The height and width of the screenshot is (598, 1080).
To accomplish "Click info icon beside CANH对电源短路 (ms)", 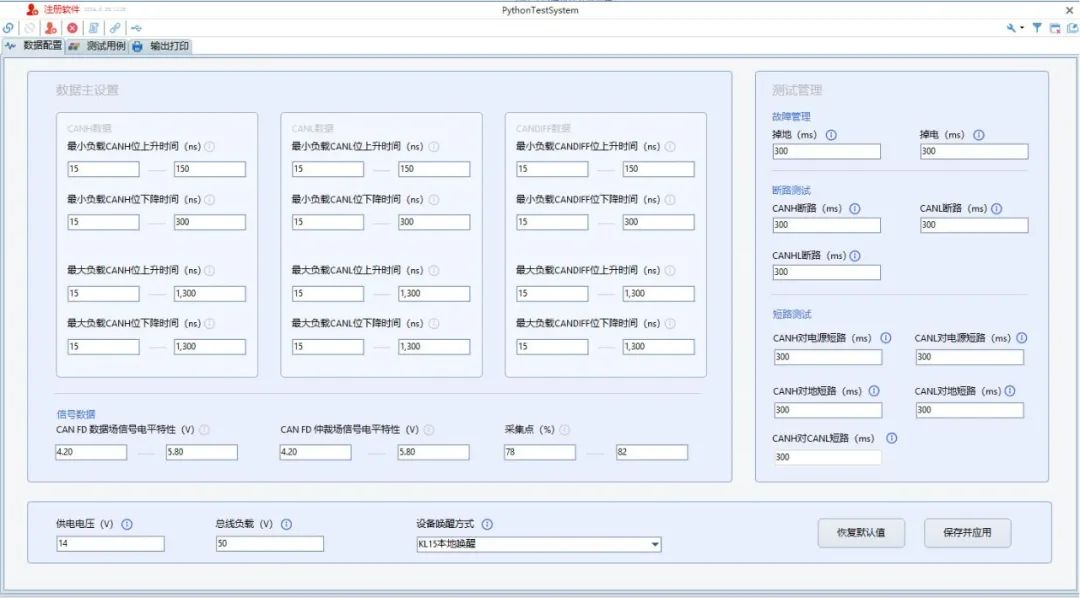I will point(886,338).
